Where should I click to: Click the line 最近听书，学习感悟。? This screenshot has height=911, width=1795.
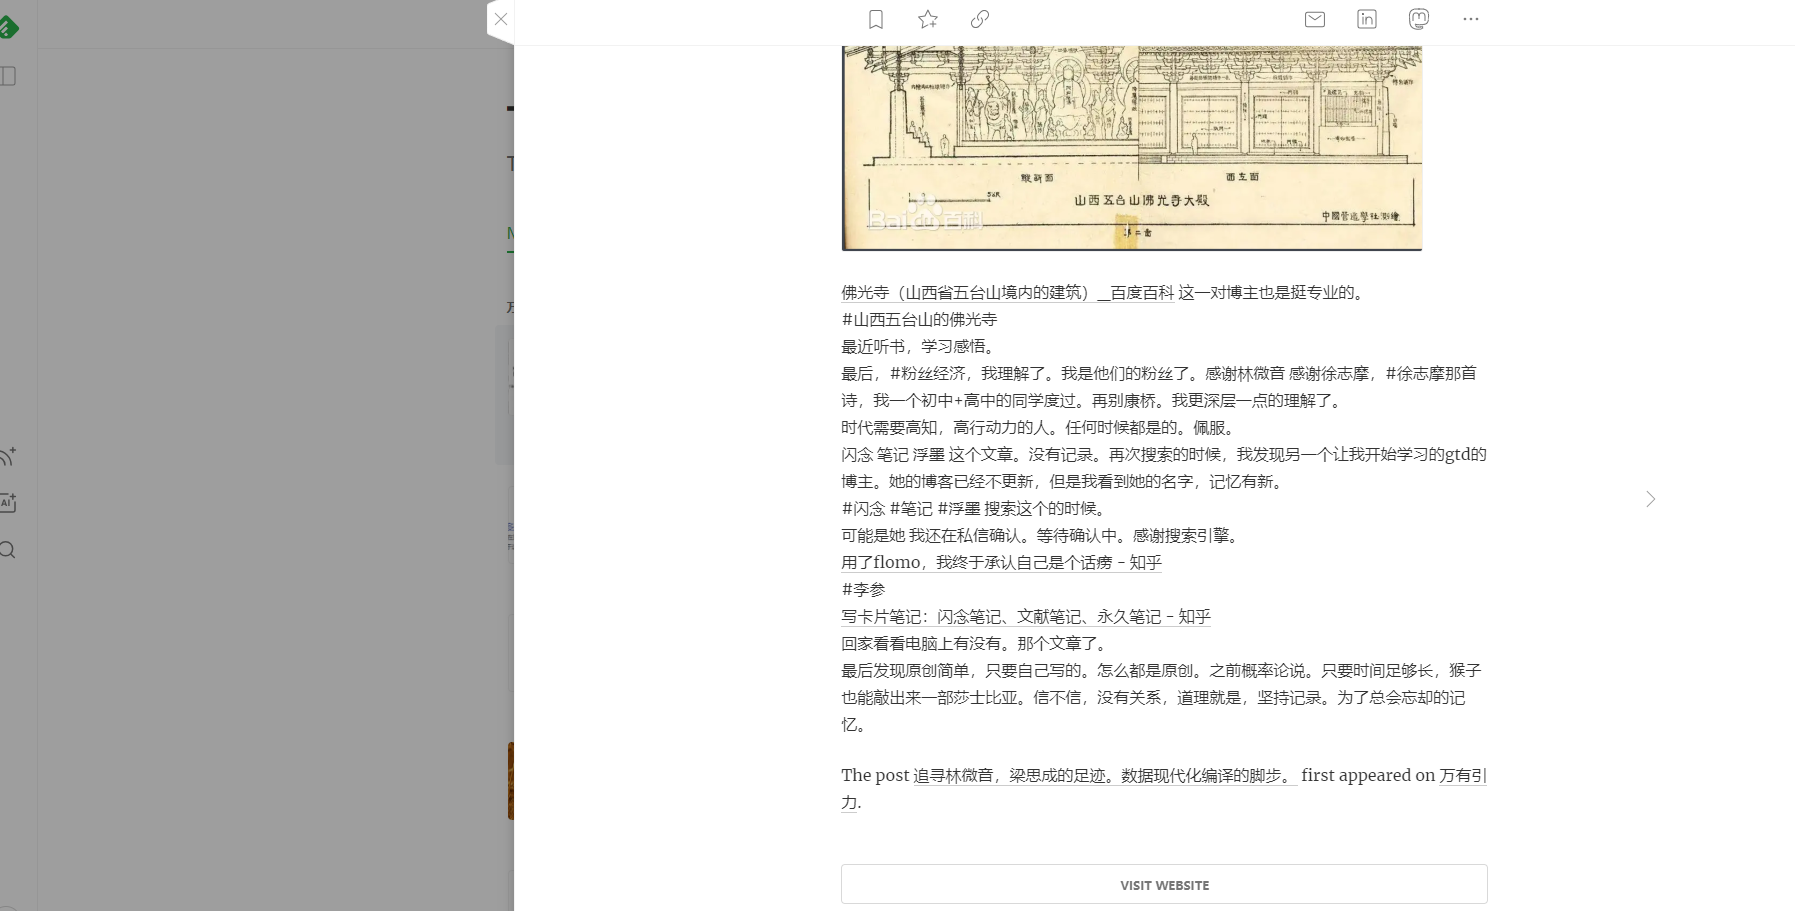919,347
